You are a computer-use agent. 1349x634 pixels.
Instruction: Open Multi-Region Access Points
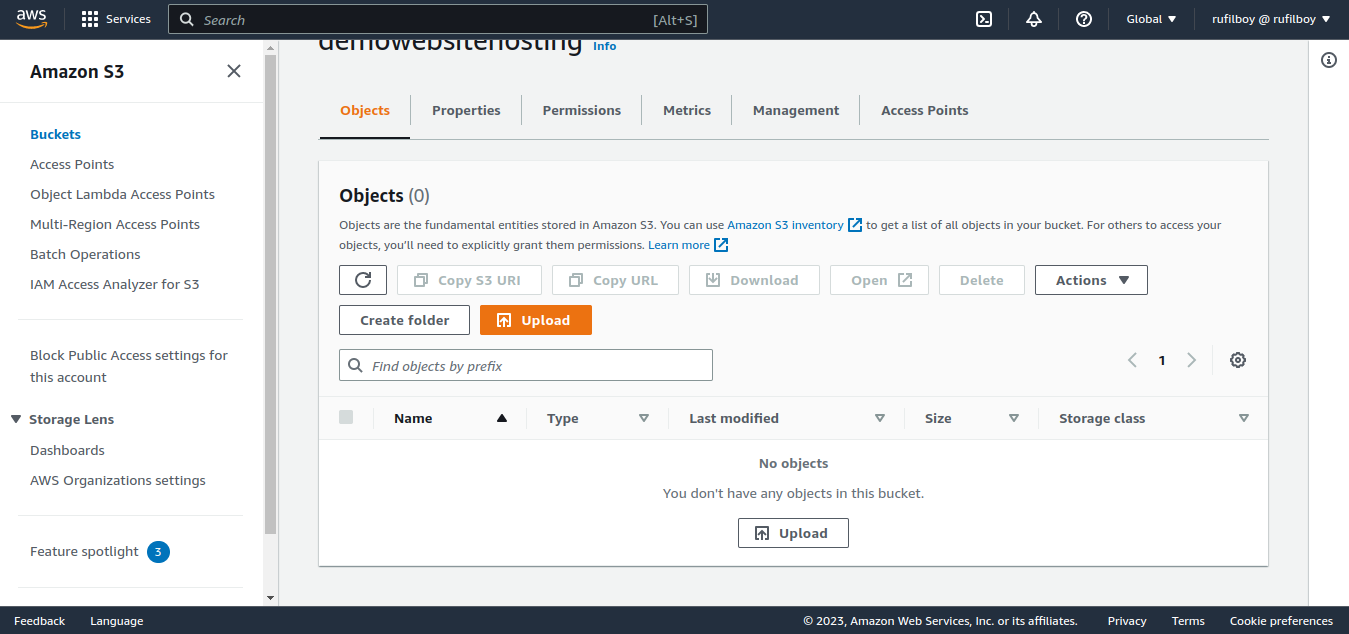click(115, 224)
